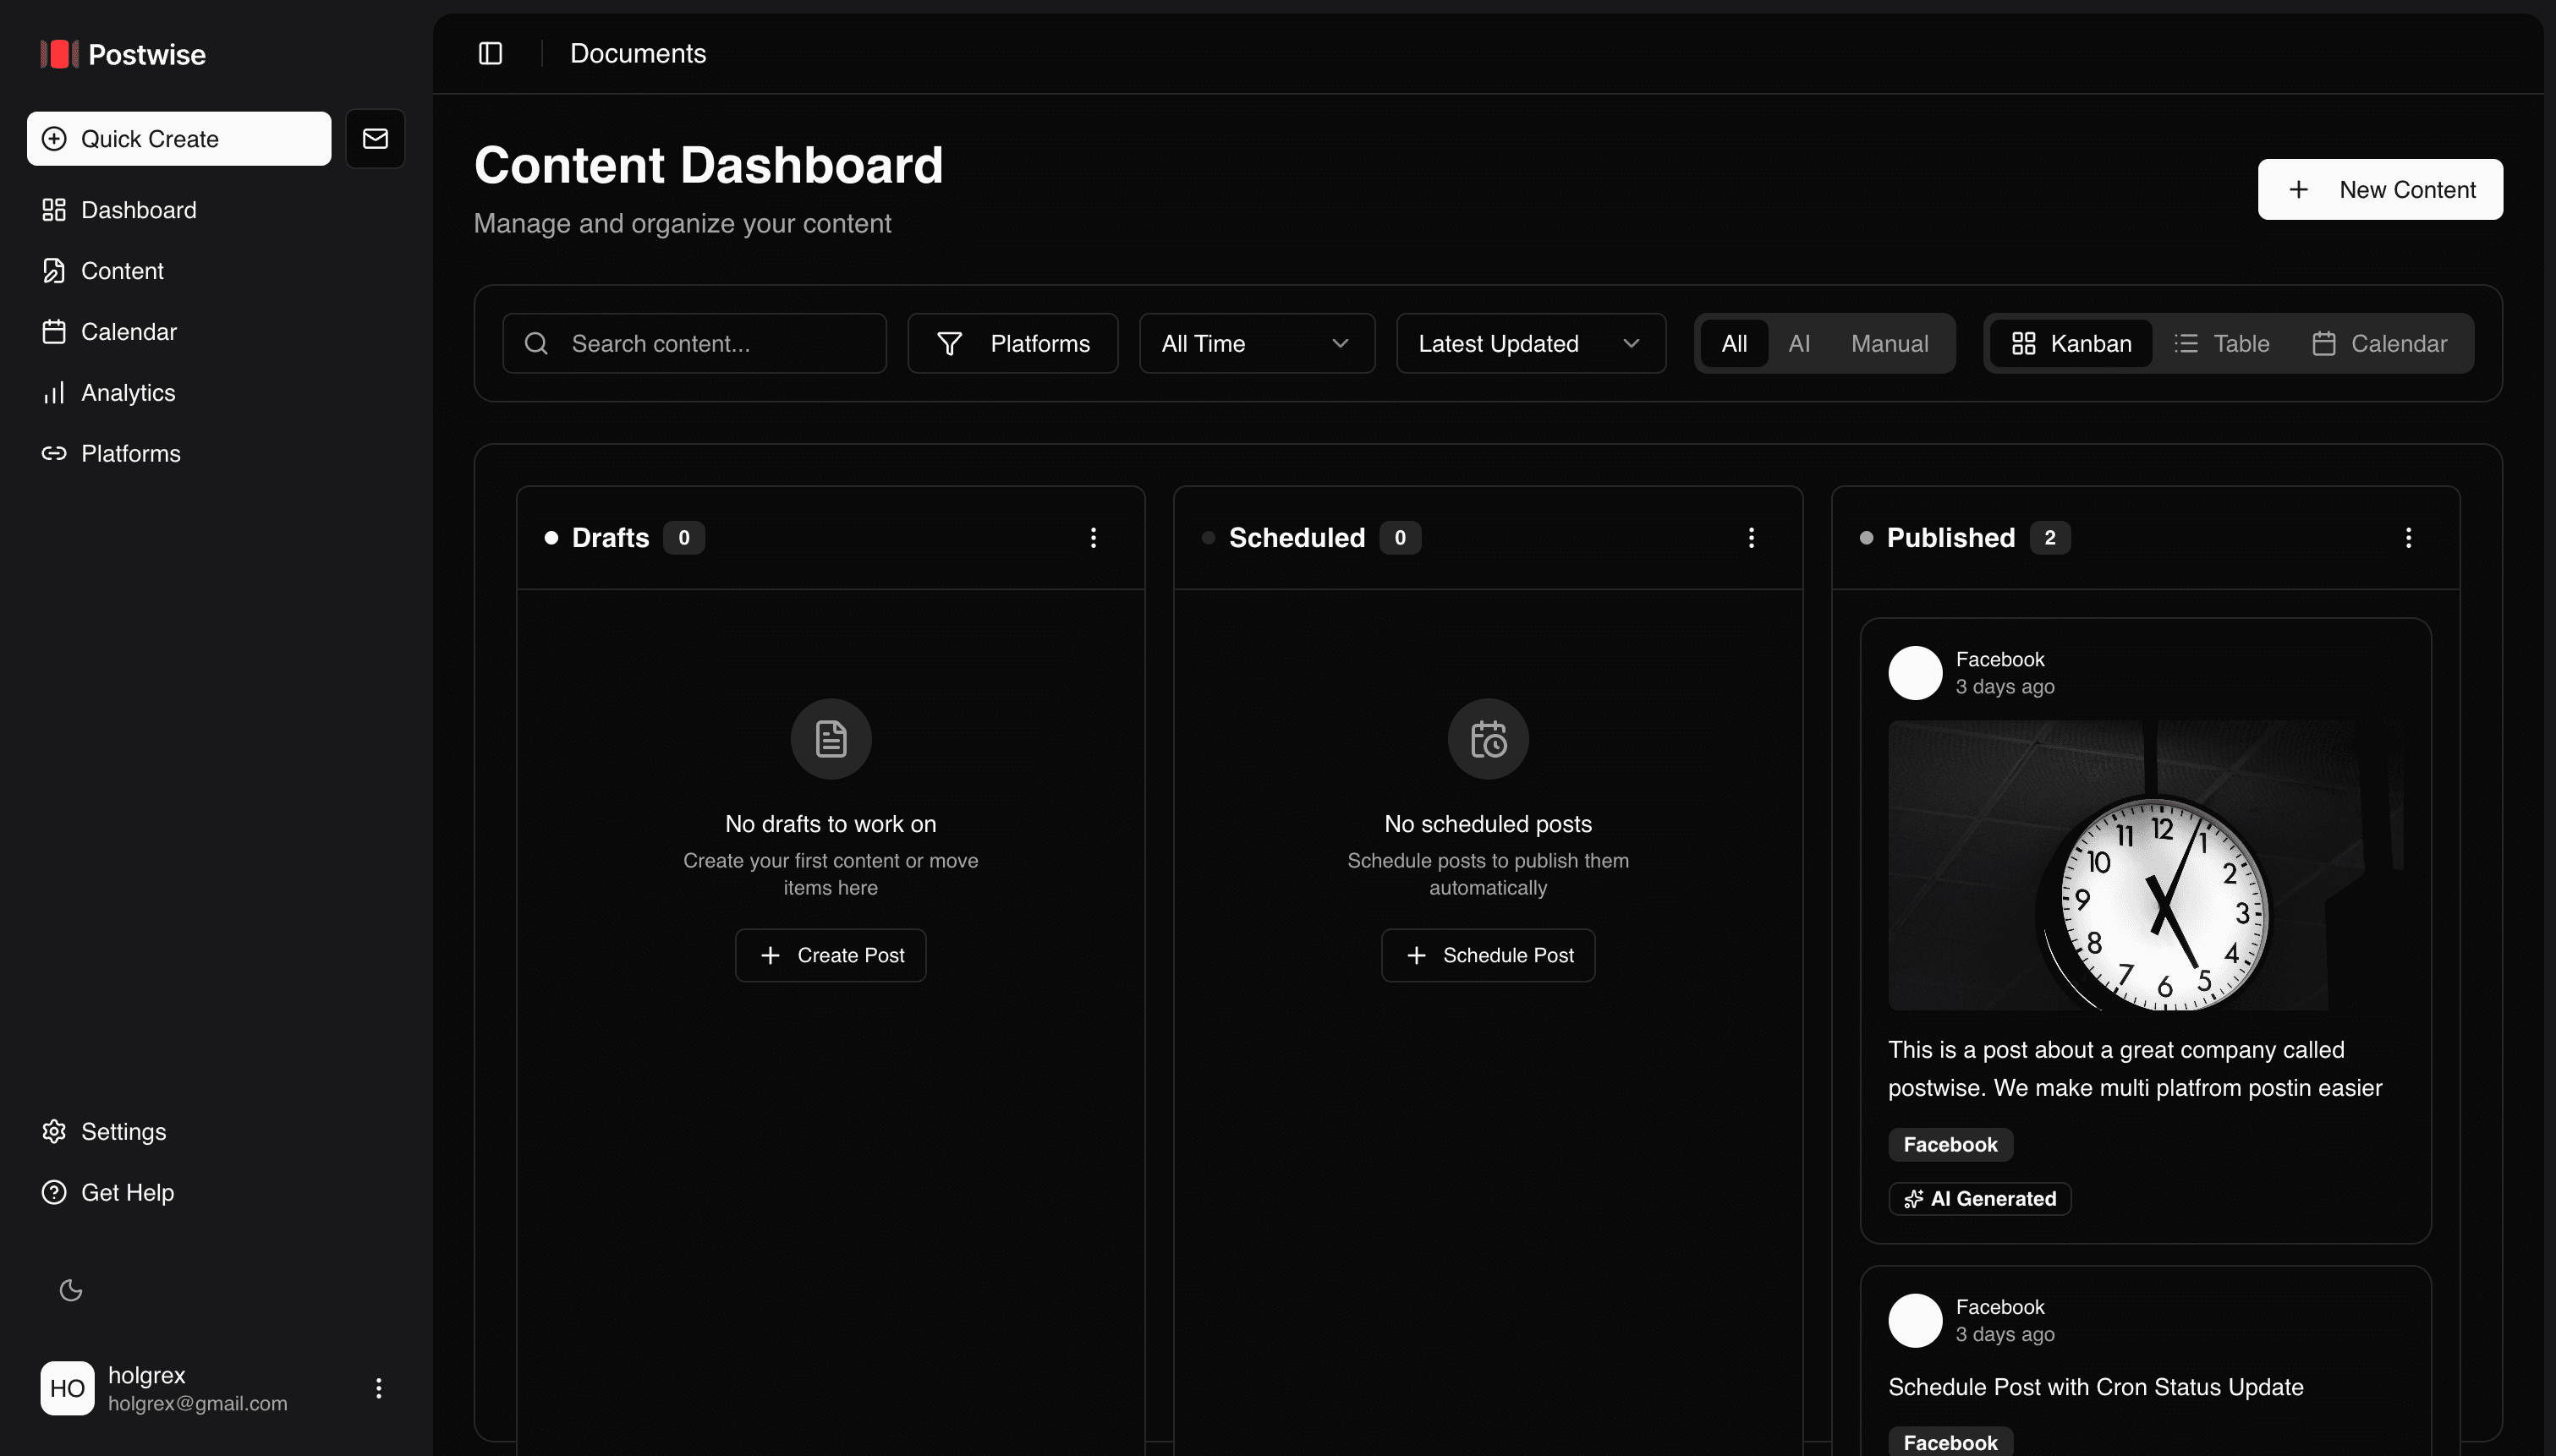Click Schedule Post in the Scheduled column
Viewport: 2556px width, 1456px height.
(x=1487, y=955)
